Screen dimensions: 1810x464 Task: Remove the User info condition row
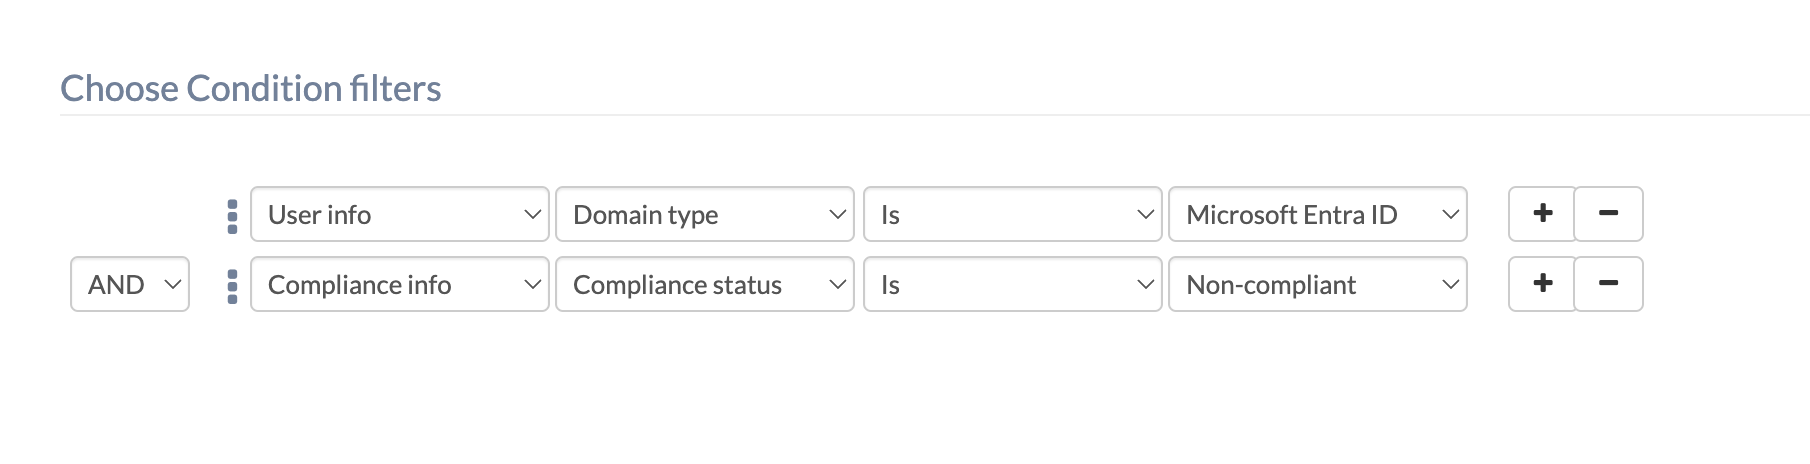[1608, 214]
